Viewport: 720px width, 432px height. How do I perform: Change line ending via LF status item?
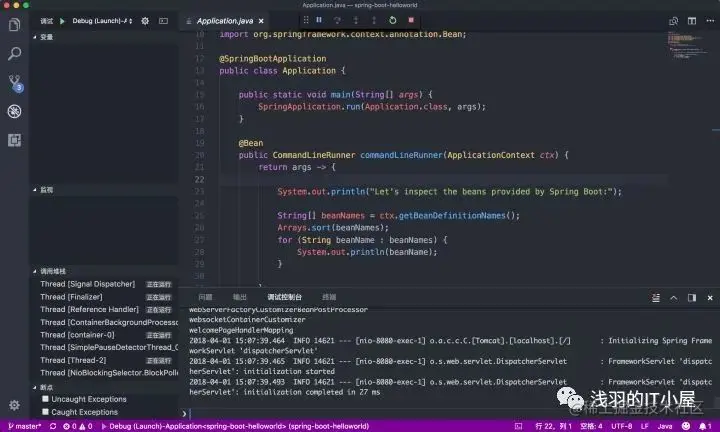pos(645,426)
